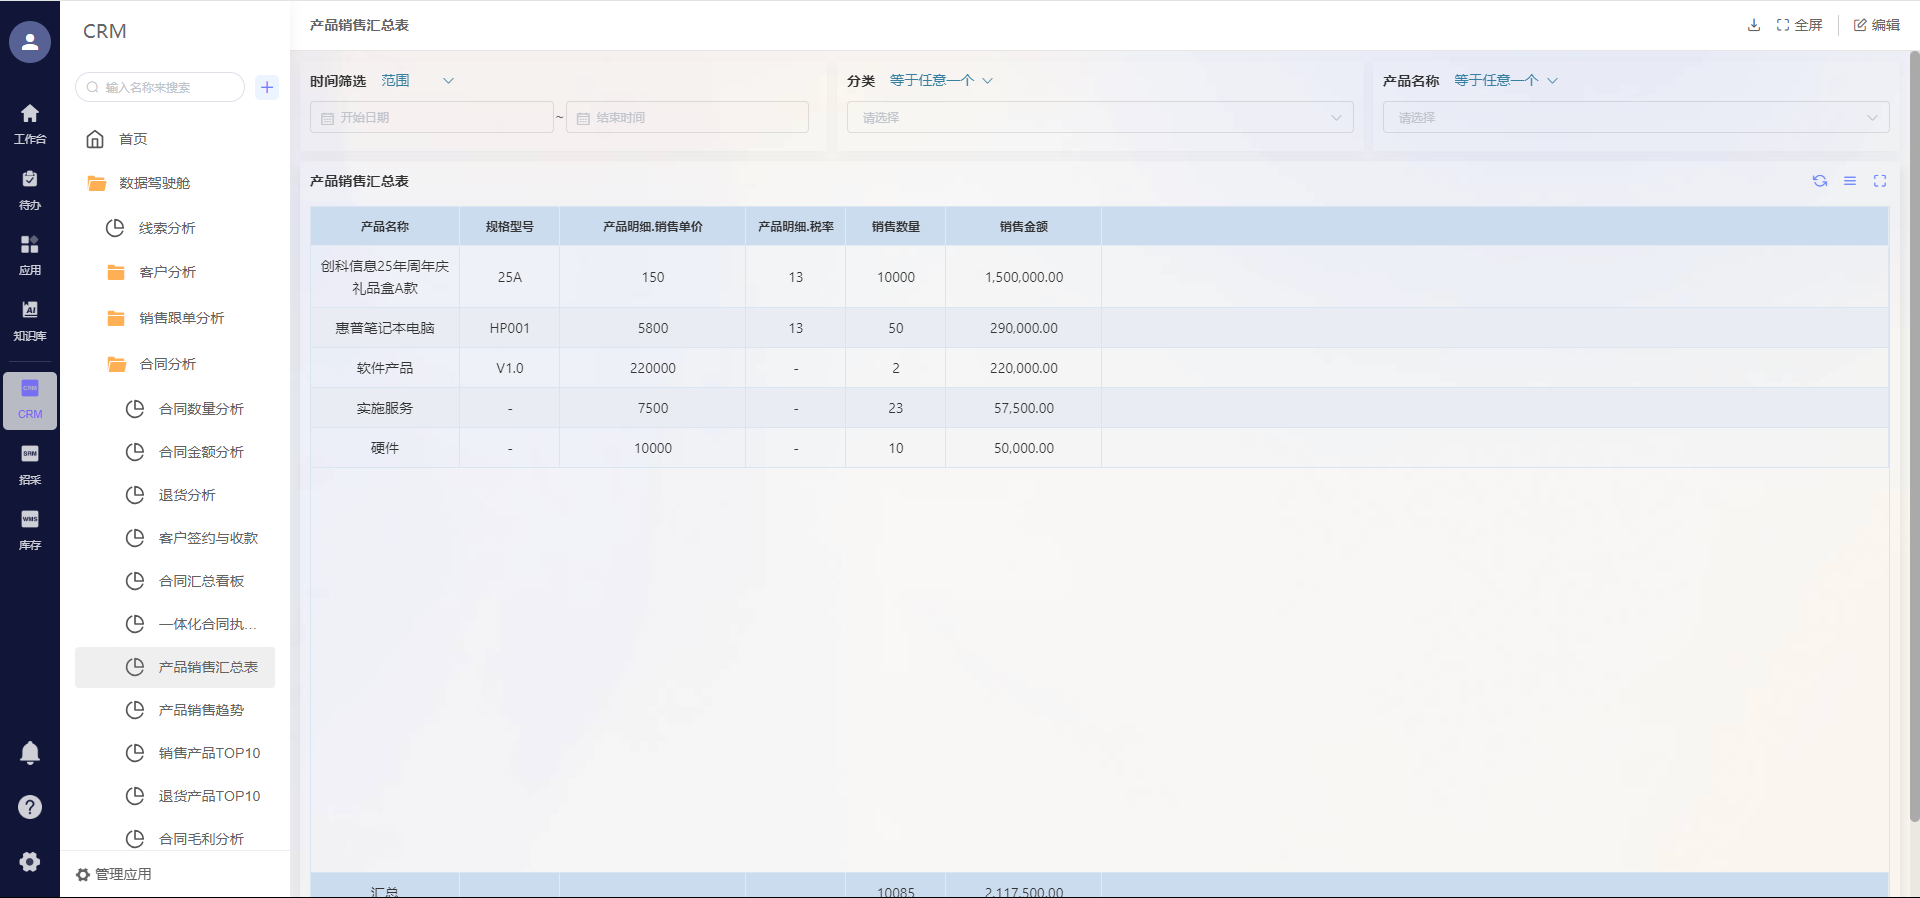The width and height of the screenshot is (1920, 898).
Task: Click the vertical scrollbar on the right
Action: click(x=1914, y=440)
